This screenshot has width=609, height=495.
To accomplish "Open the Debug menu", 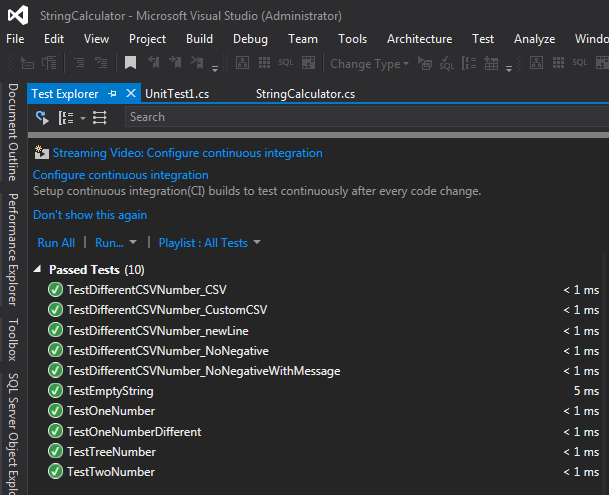I will (250, 39).
